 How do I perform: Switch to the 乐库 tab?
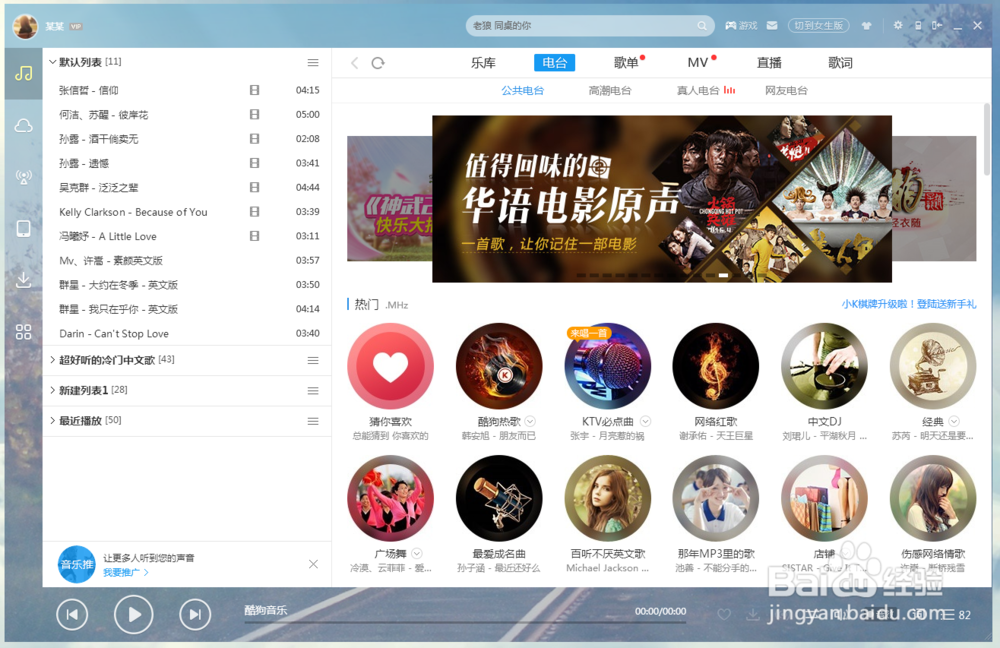click(483, 63)
